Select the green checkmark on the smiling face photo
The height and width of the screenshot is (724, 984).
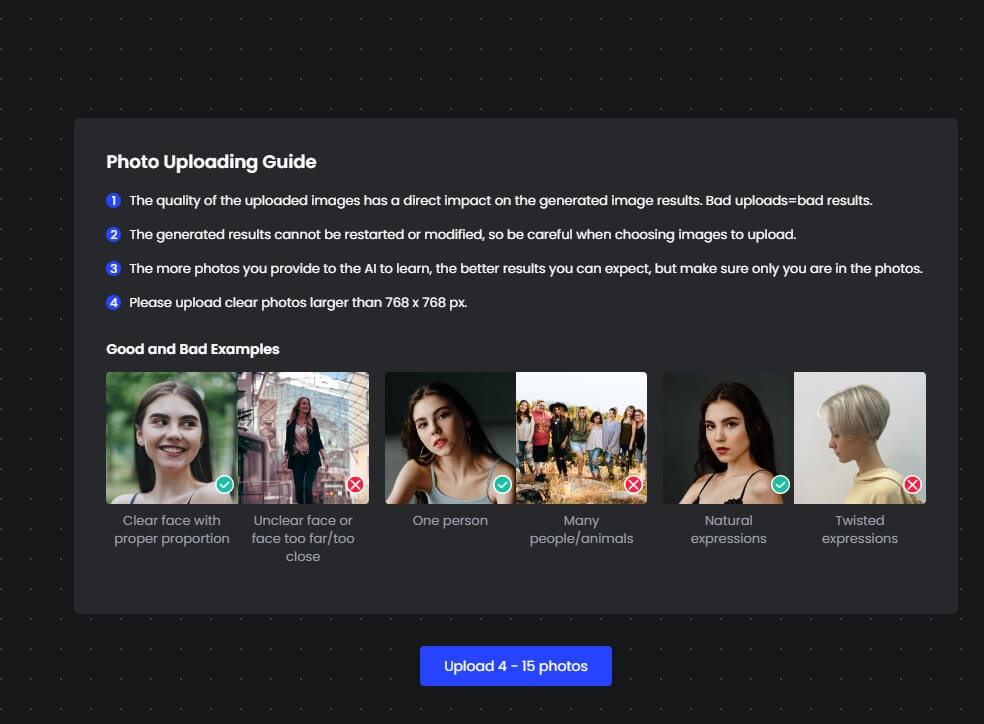point(225,484)
